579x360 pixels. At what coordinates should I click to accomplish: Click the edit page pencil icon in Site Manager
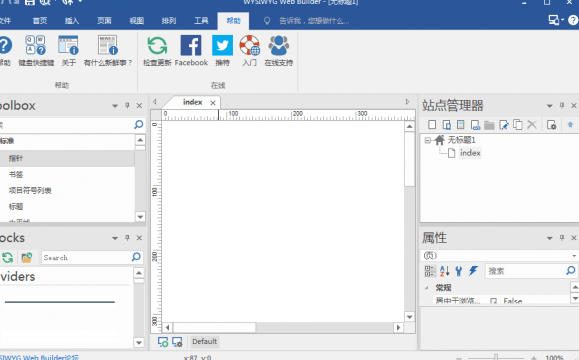pyautogui.click(x=504, y=125)
